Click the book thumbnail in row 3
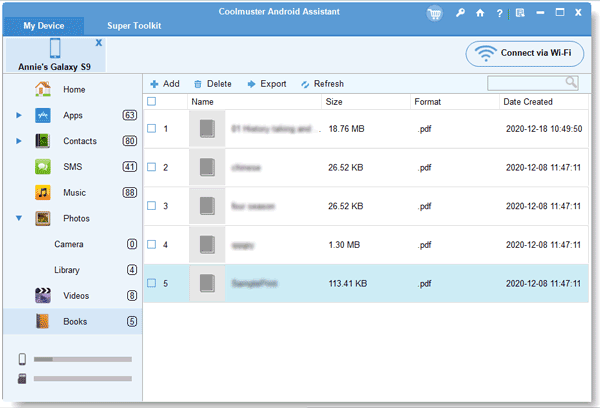Screen dimensions: 600x408 (x=207, y=206)
